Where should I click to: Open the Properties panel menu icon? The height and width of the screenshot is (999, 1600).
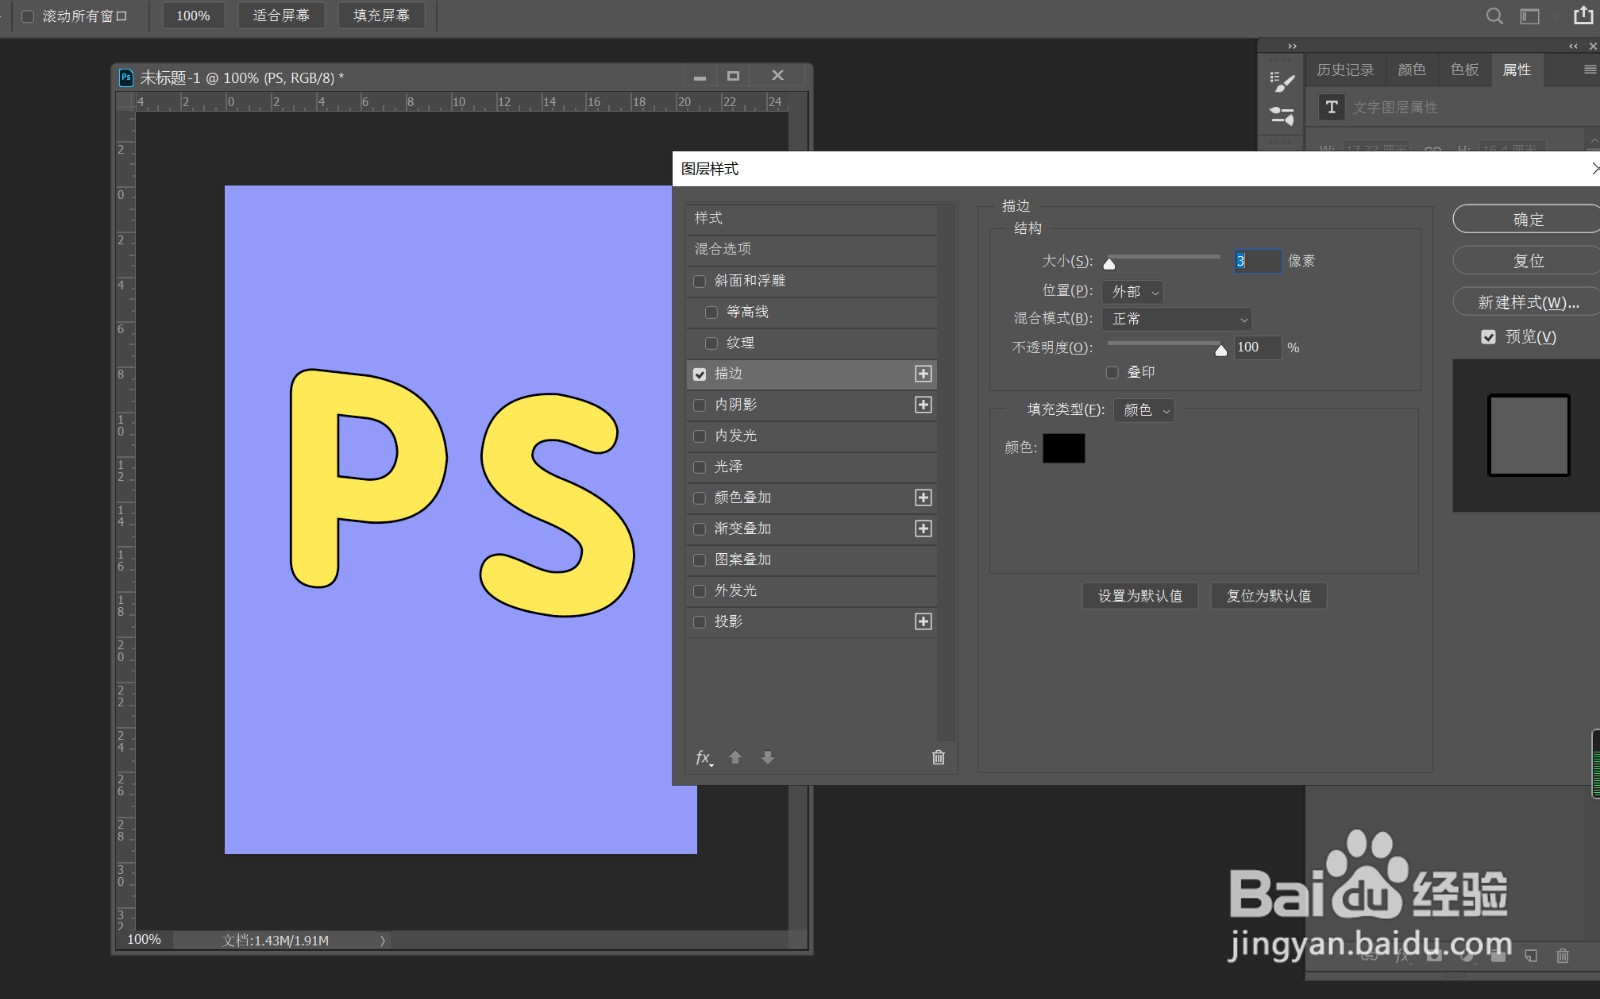(1590, 70)
